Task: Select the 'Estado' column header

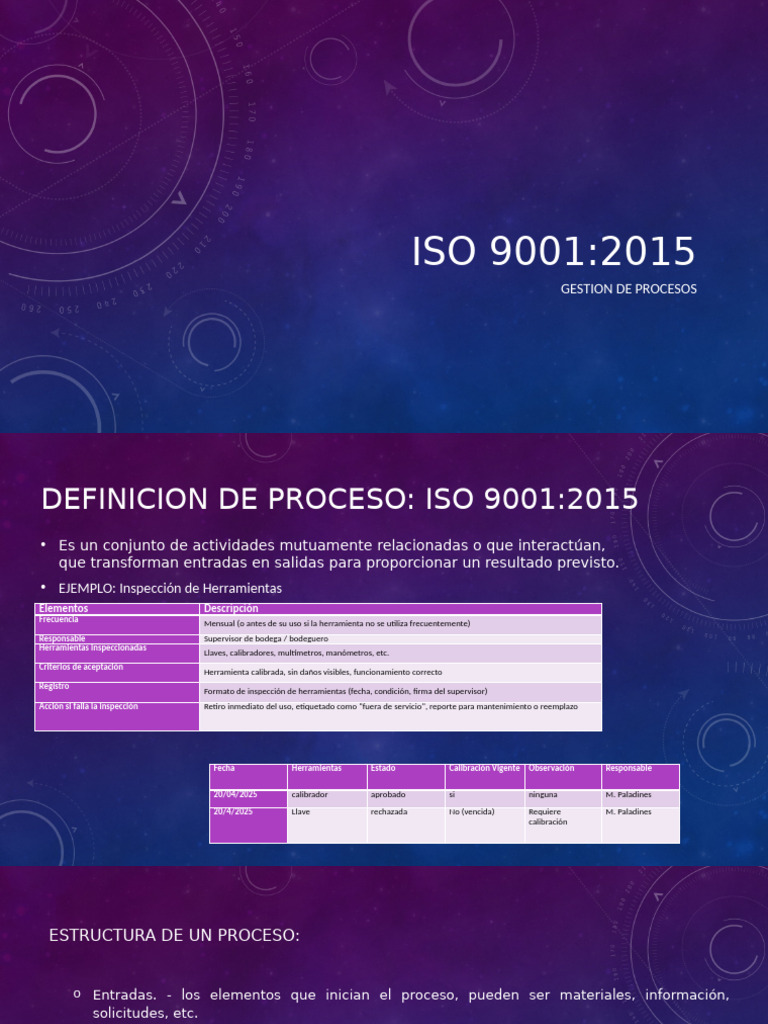Action: click(x=406, y=777)
